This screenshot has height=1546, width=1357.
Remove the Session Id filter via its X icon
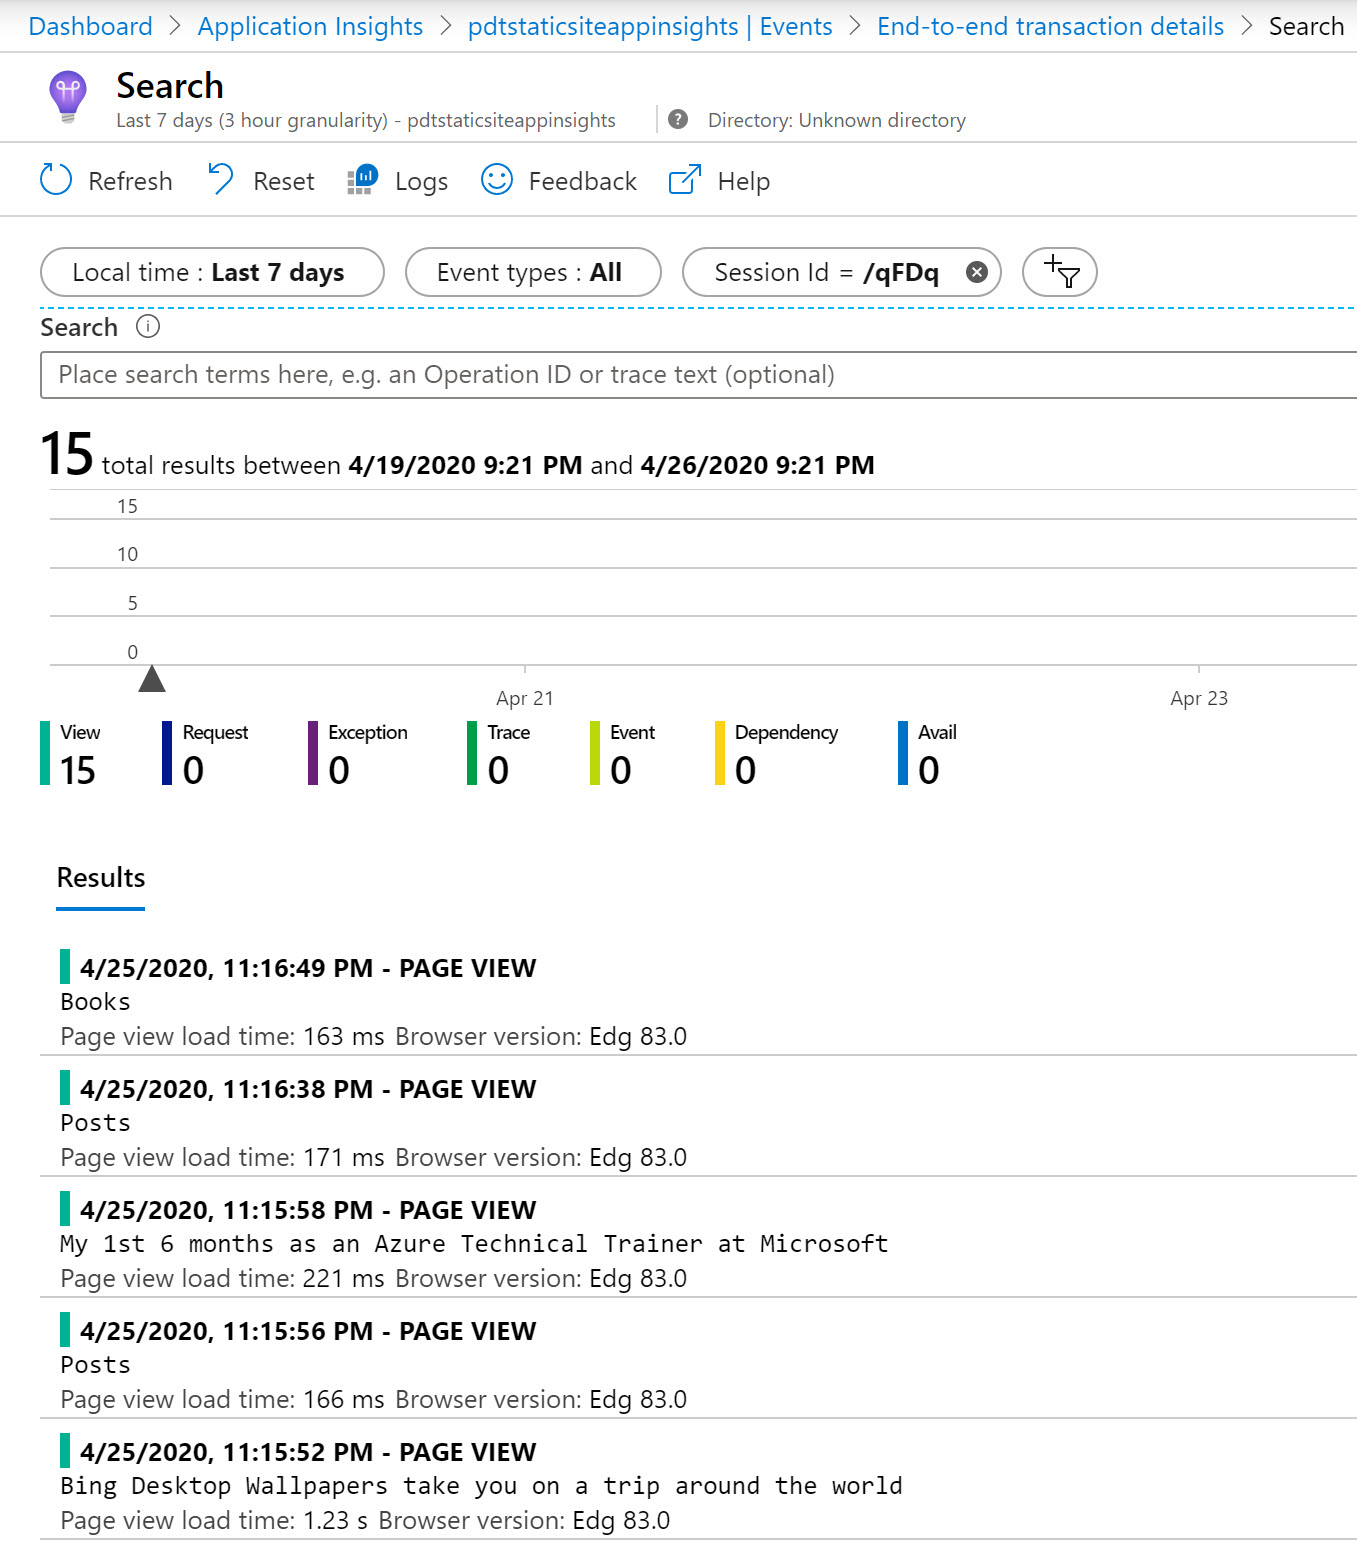[x=977, y=271]
